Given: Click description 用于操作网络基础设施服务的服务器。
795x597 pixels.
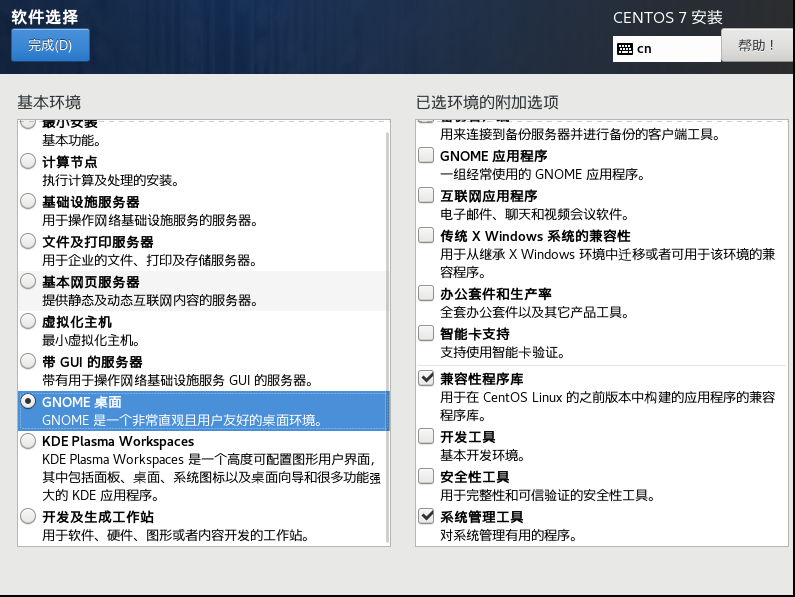Looking at the screenshot, I should coord(150,221).
